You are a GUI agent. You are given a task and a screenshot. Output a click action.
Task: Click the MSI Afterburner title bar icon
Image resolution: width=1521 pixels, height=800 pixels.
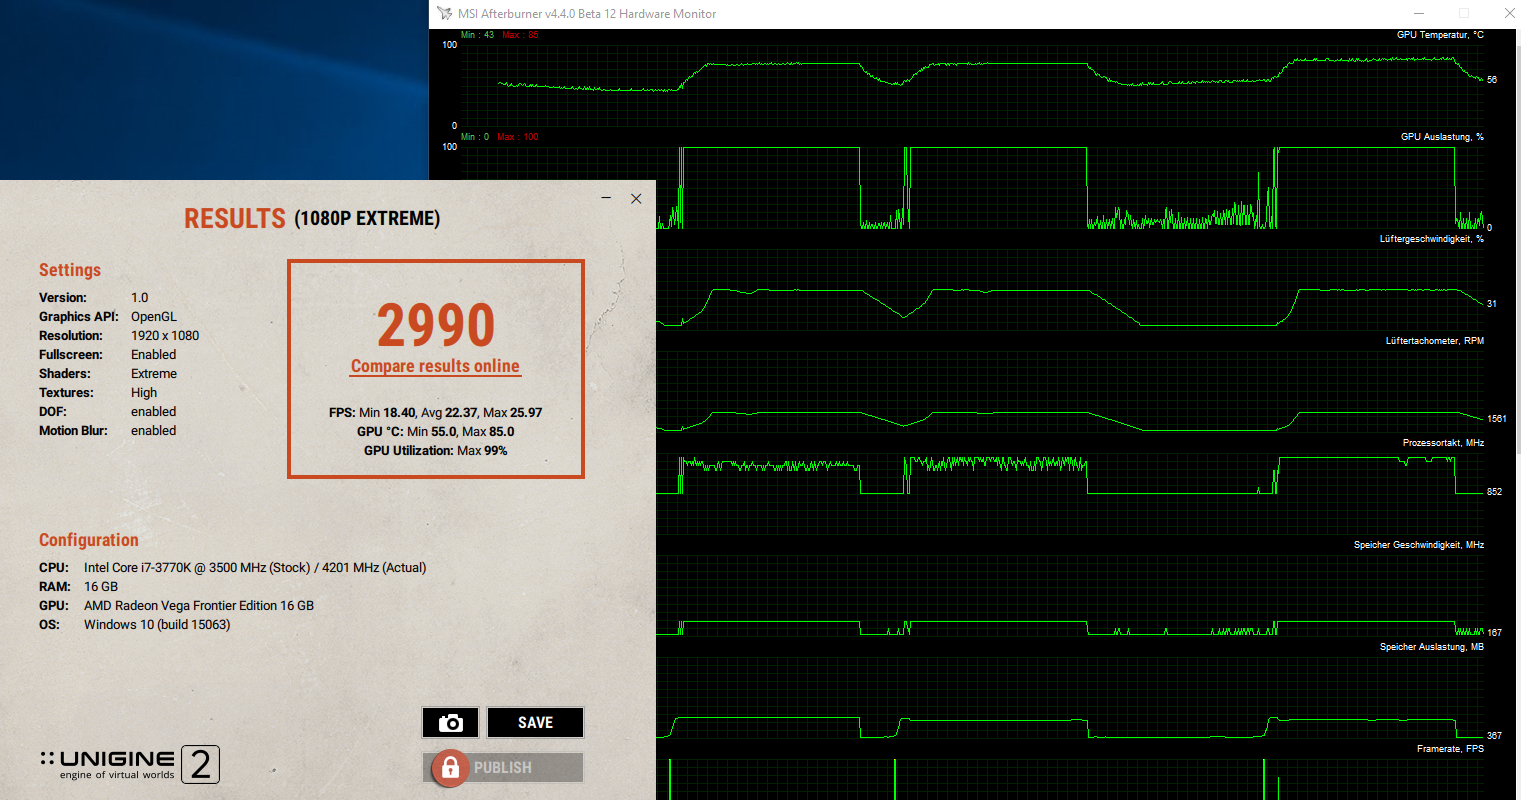tap(445, 13)
